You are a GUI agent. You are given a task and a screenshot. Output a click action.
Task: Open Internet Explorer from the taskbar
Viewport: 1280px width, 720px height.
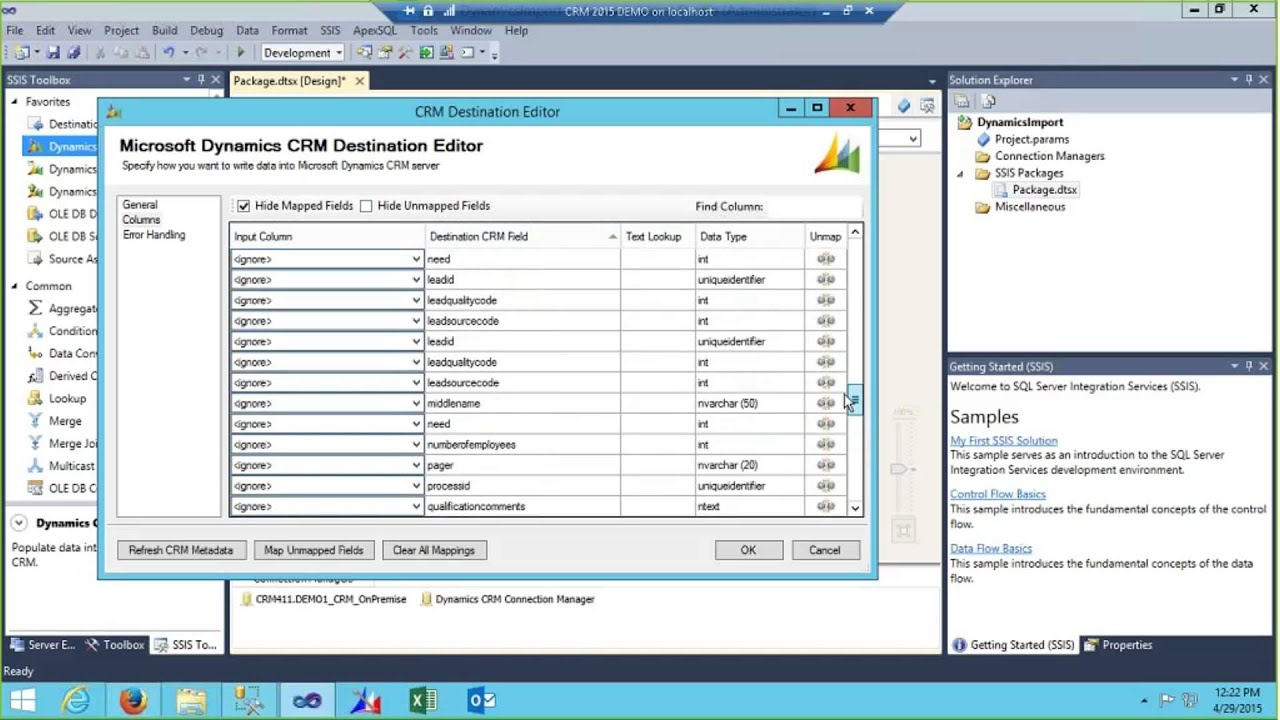[x=76, y=701]
